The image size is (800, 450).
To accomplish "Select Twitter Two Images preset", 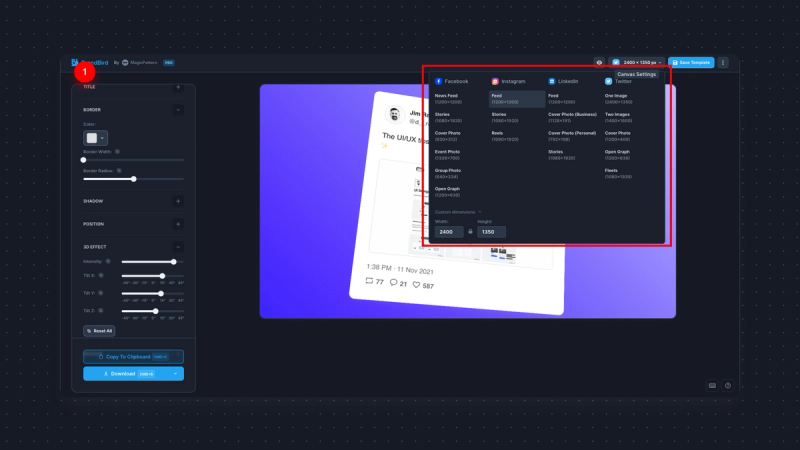I will [x=618, y=117].
